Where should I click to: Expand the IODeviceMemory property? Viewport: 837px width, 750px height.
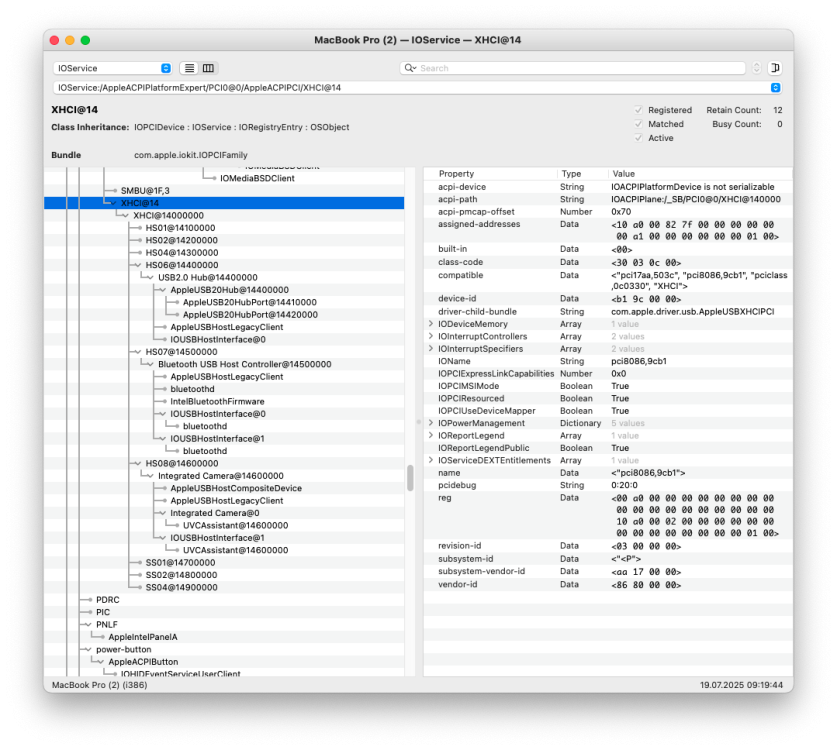click(x=431, y=323)
